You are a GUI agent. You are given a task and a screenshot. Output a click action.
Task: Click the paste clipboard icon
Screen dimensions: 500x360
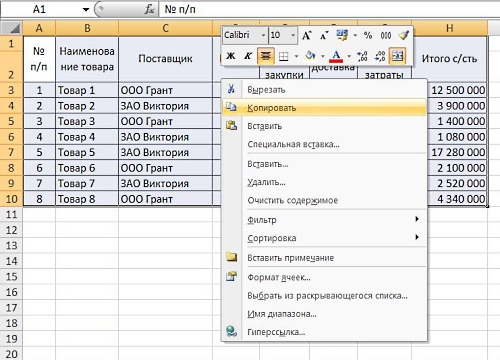pyautogui.click(x=231, y=125)
